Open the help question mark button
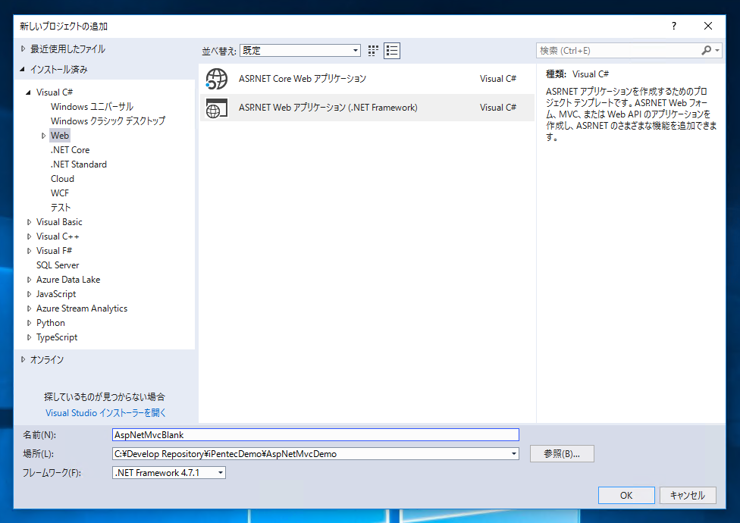The image size is (740, 523). [x=674, y=26]
